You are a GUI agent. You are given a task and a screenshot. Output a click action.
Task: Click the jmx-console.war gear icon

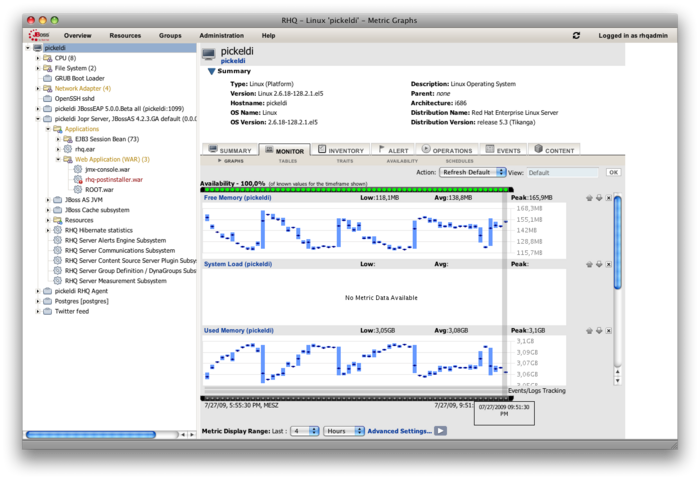point(78,169)
